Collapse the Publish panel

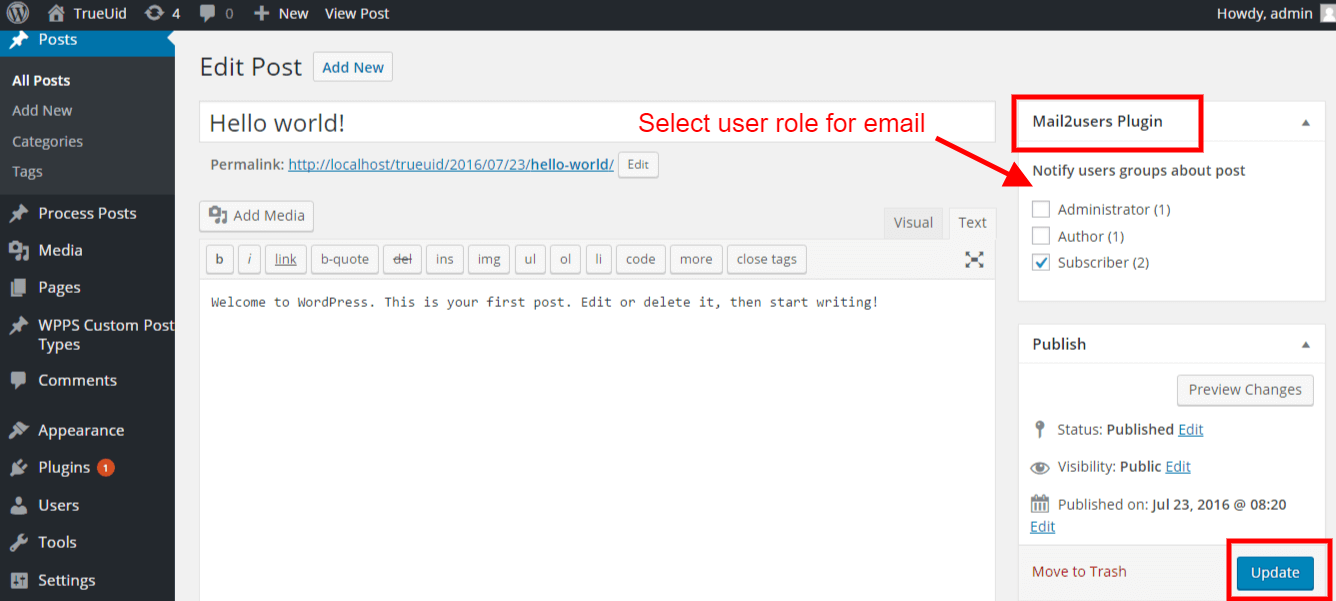[1305, 344]
